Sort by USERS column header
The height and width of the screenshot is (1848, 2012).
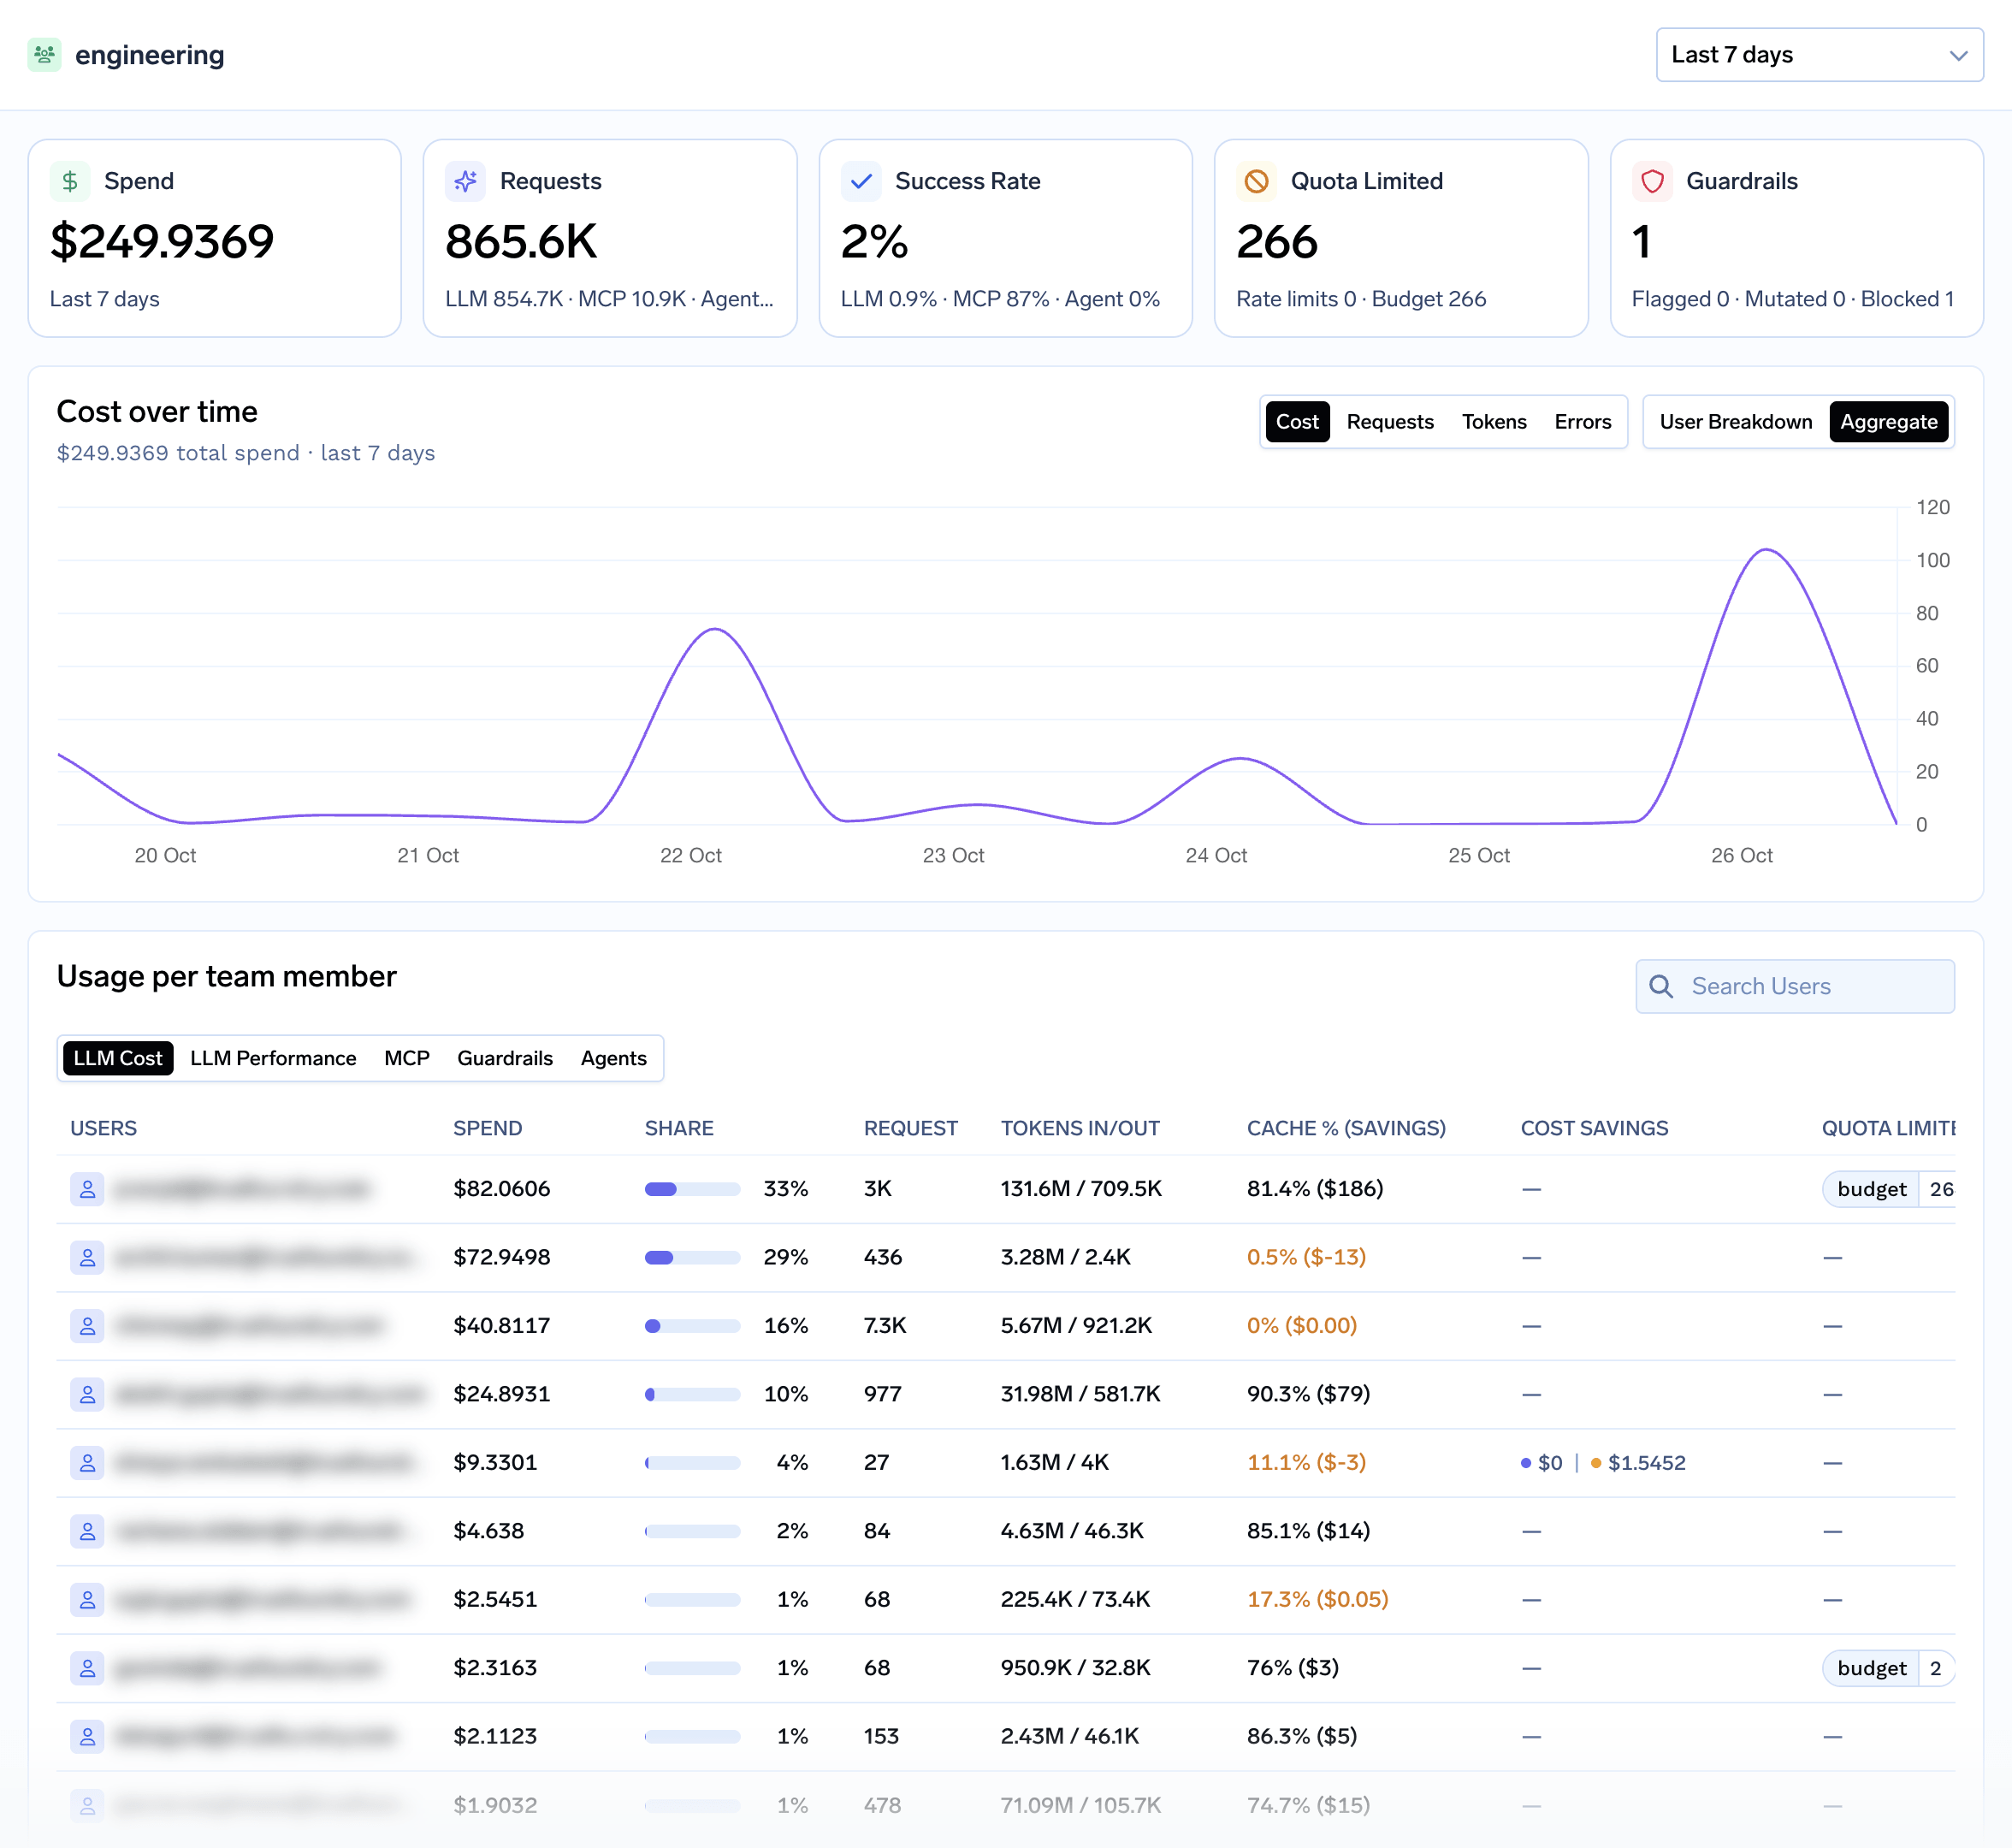103,1128
